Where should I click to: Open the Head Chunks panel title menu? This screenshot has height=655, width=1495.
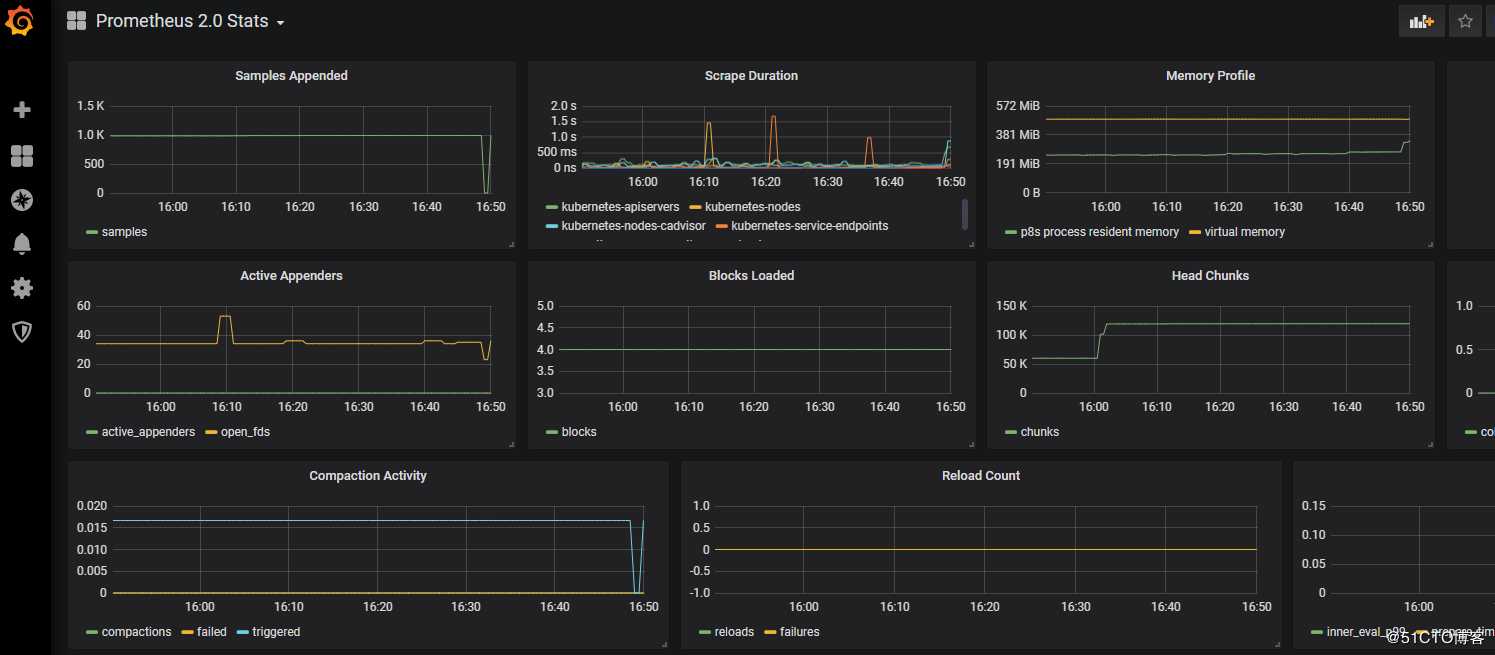[x=1210, y=276]
